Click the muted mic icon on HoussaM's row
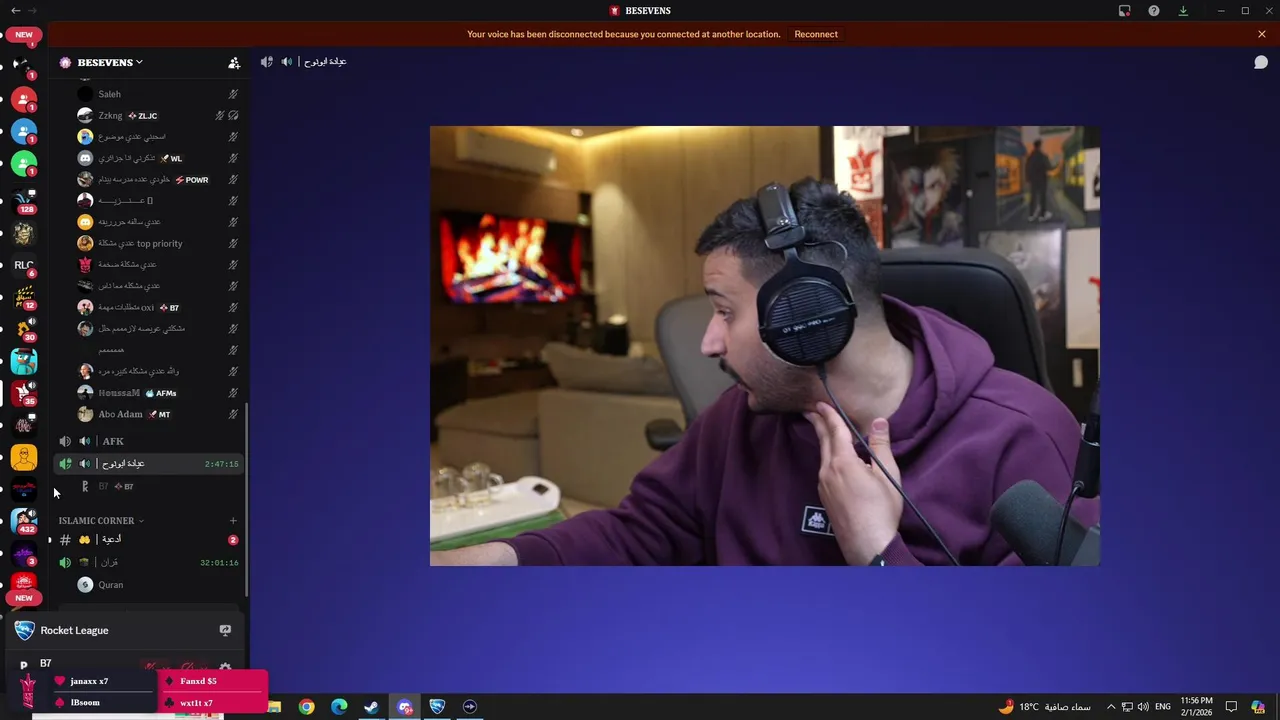This screenshot has height=720, width=1280. pos(233,393)
